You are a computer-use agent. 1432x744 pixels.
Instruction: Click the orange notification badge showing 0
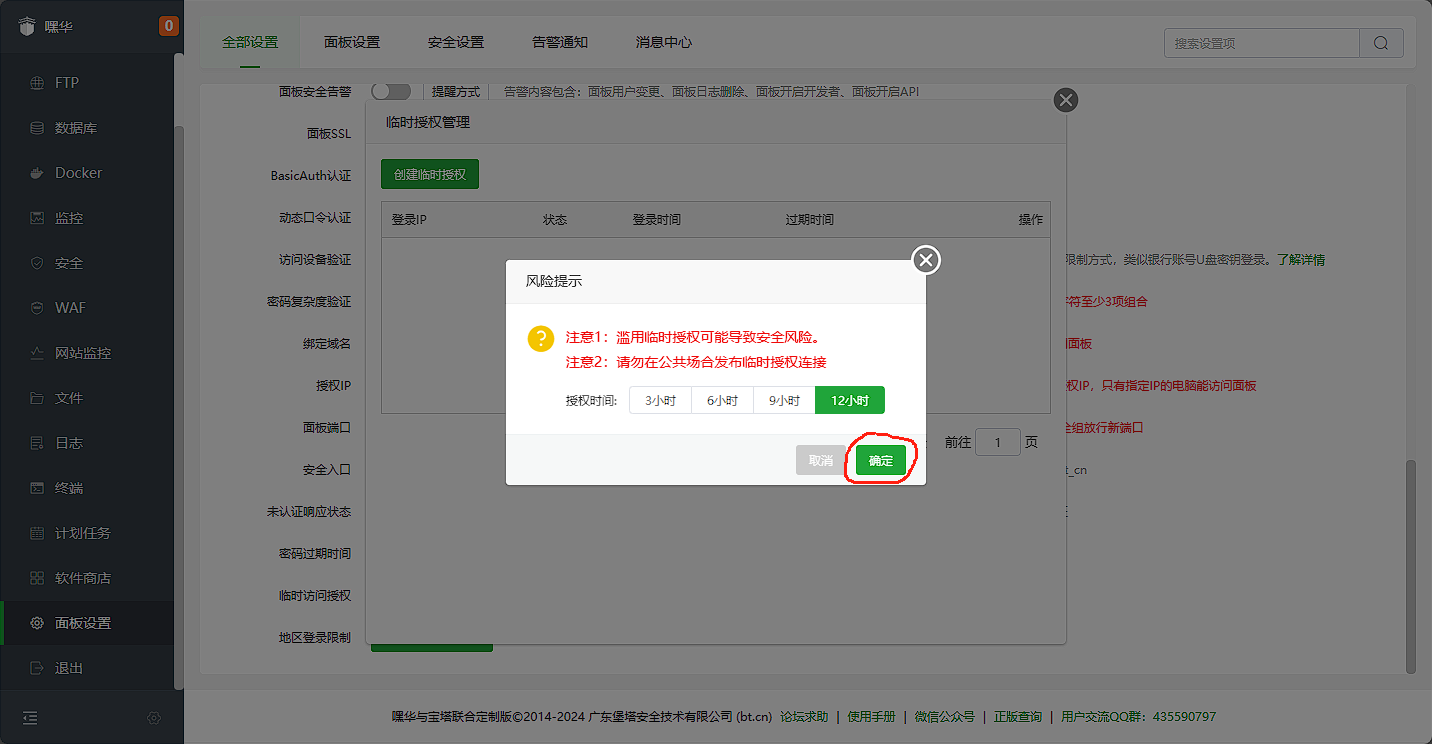point(168,26)
